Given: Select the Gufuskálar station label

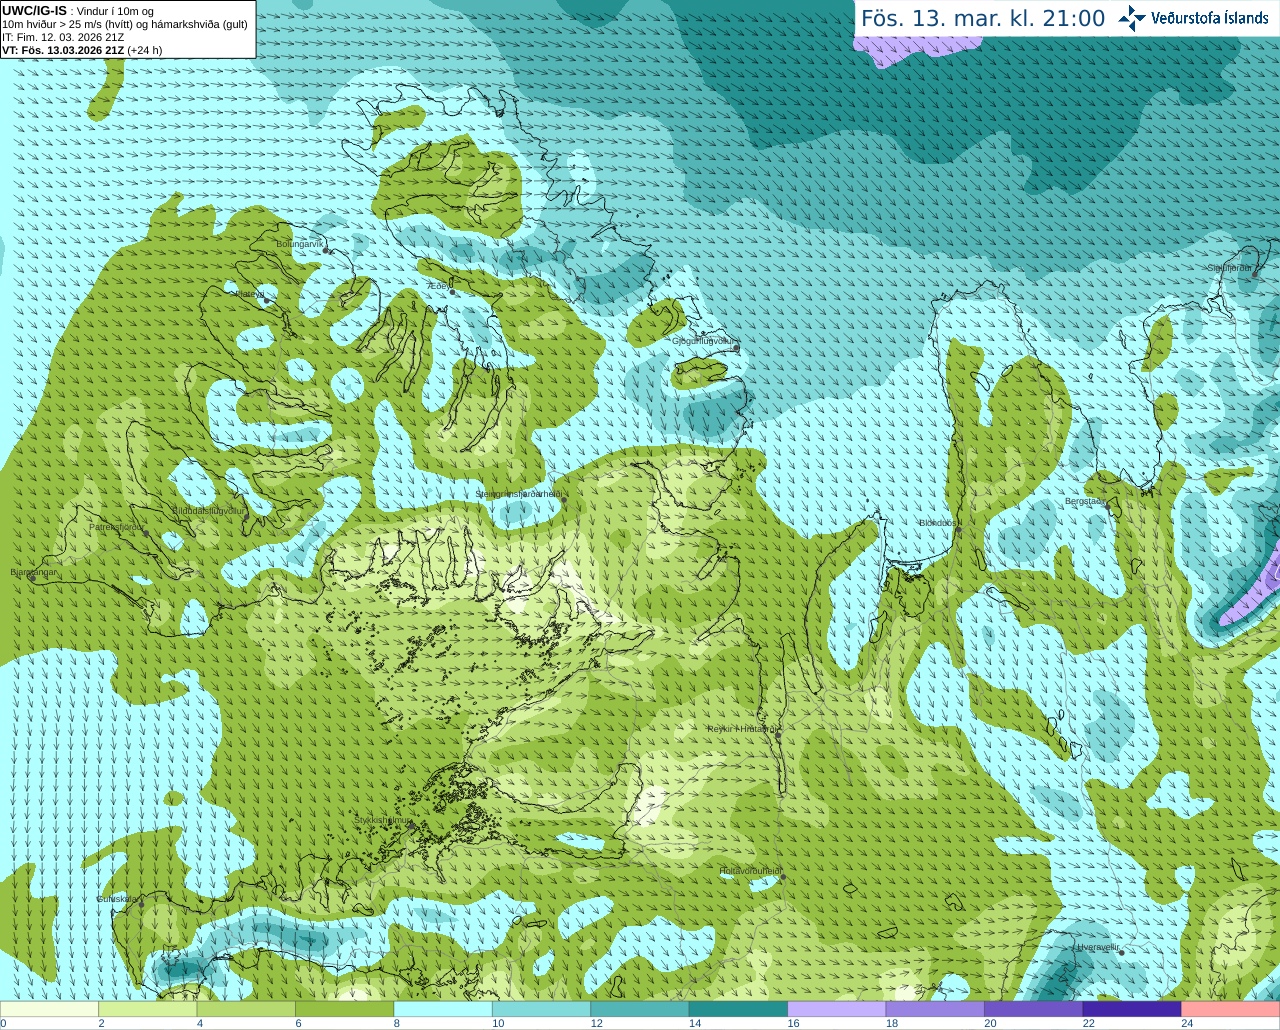Looking at the screenshot, I should coord(117,899).
